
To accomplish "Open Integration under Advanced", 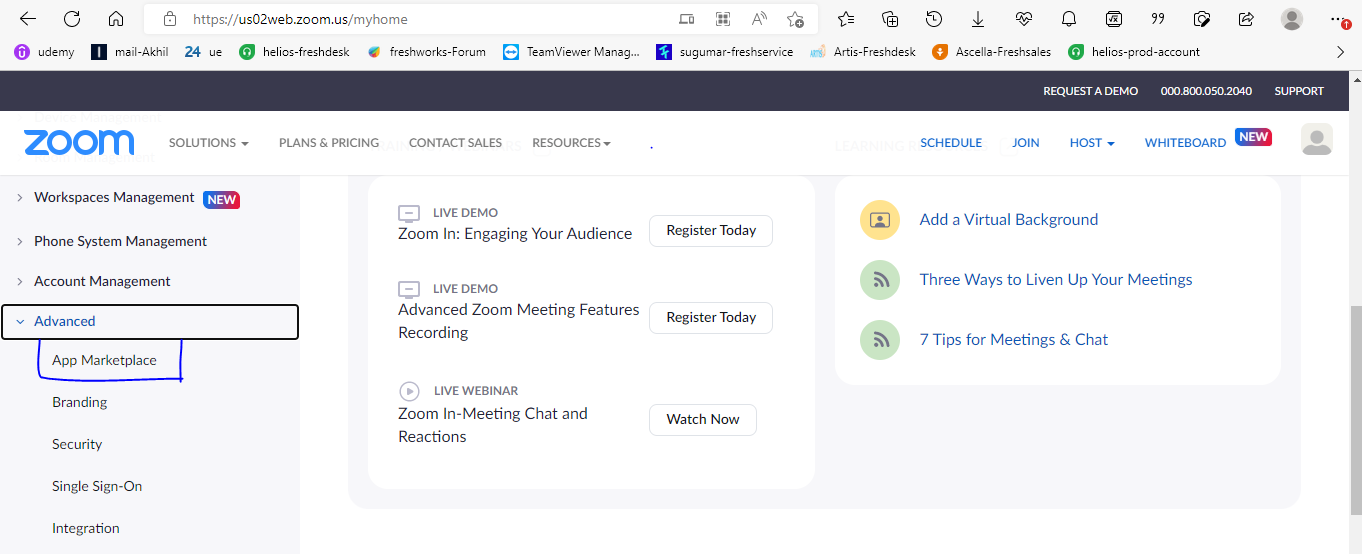I will pos(86,528).
